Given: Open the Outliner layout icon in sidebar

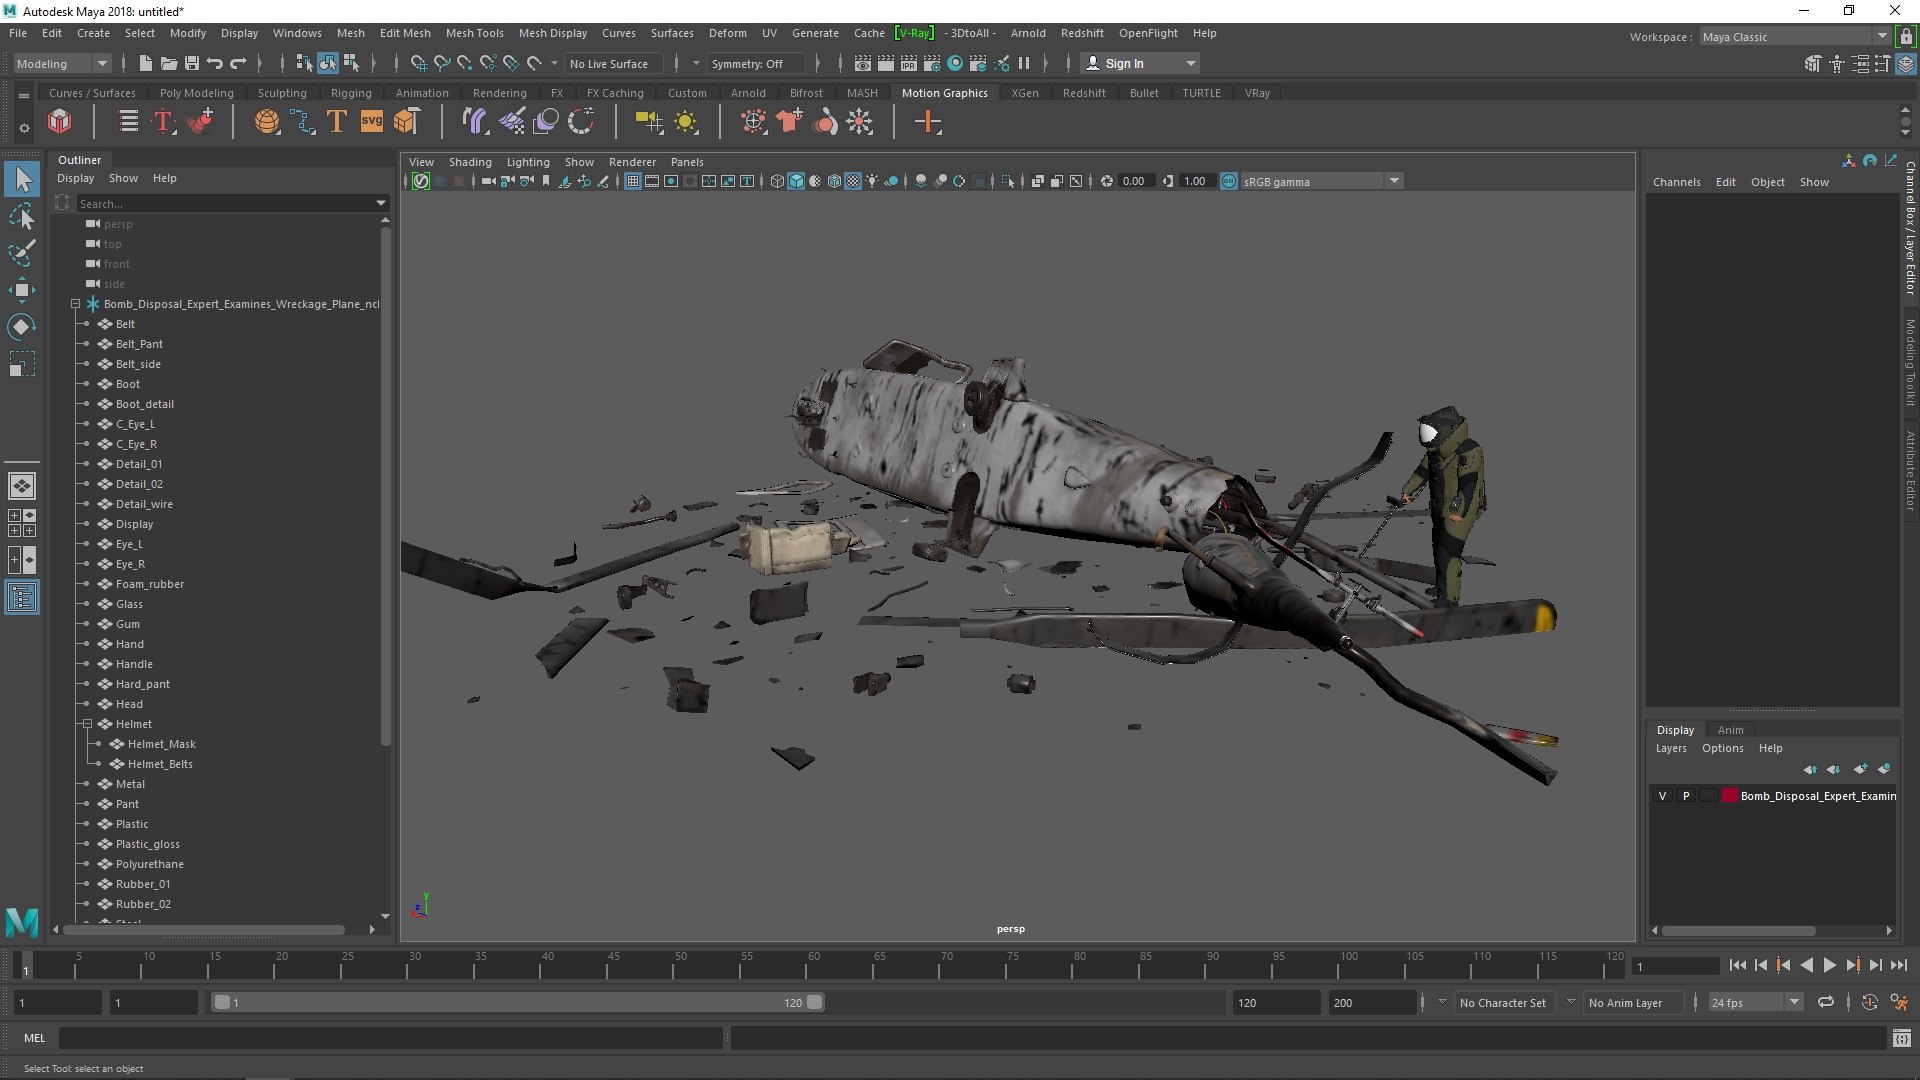Looking at the screenshot, I should click(22, 598).
